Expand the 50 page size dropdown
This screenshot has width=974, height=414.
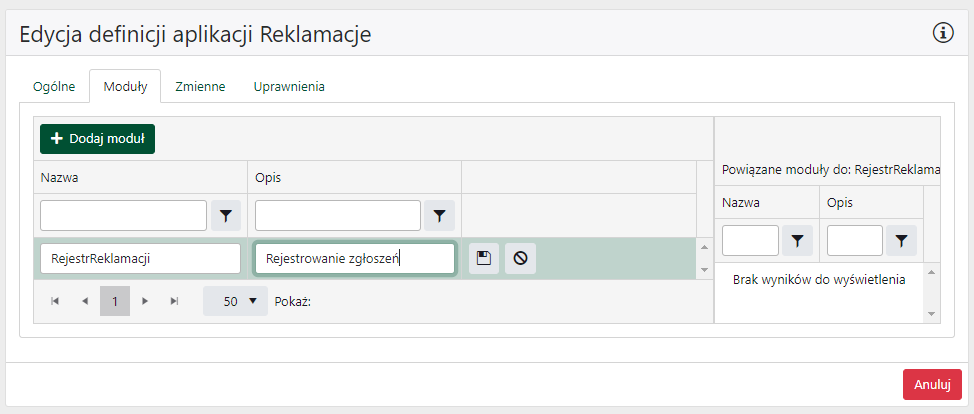tap(236, 301)
